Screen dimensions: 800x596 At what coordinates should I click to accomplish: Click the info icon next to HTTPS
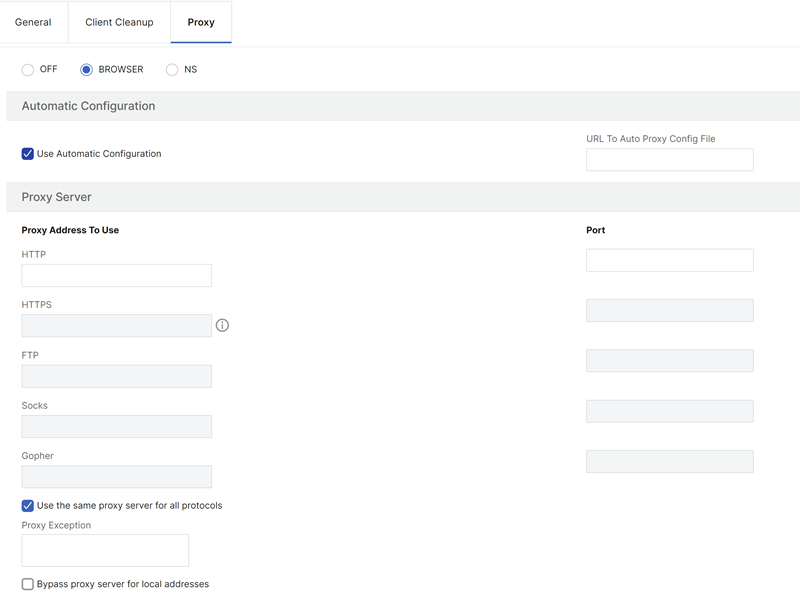[222, 325]
